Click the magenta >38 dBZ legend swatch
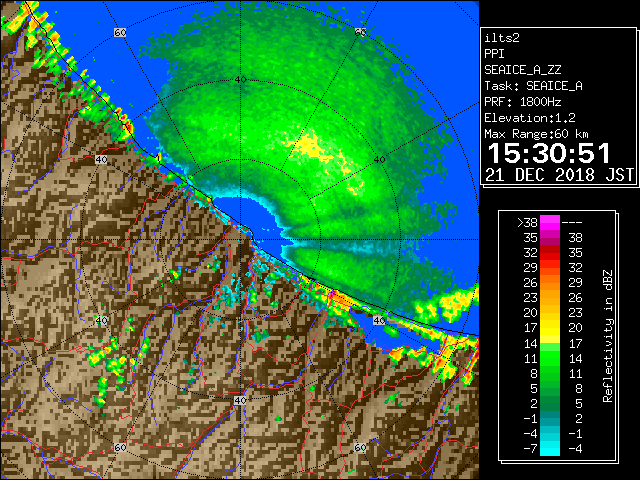640x480 pixels. (x=550, y=222)
